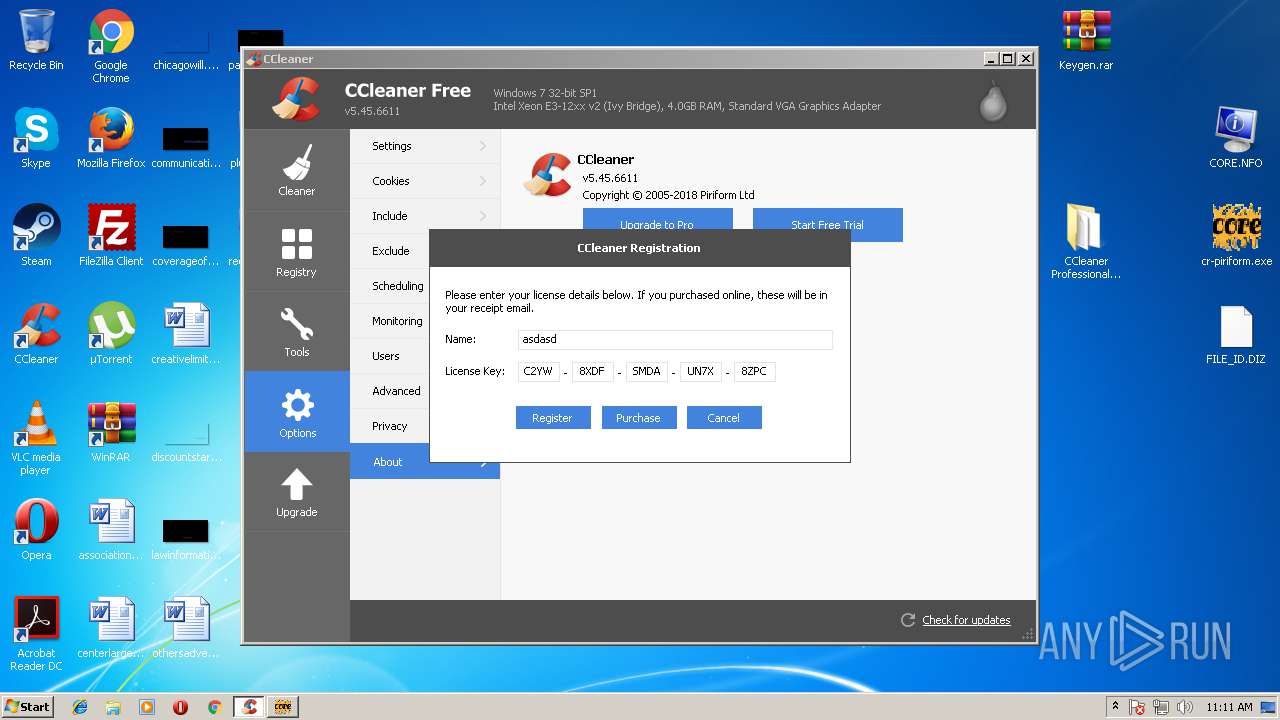Open Settings options page

[425, 146]
